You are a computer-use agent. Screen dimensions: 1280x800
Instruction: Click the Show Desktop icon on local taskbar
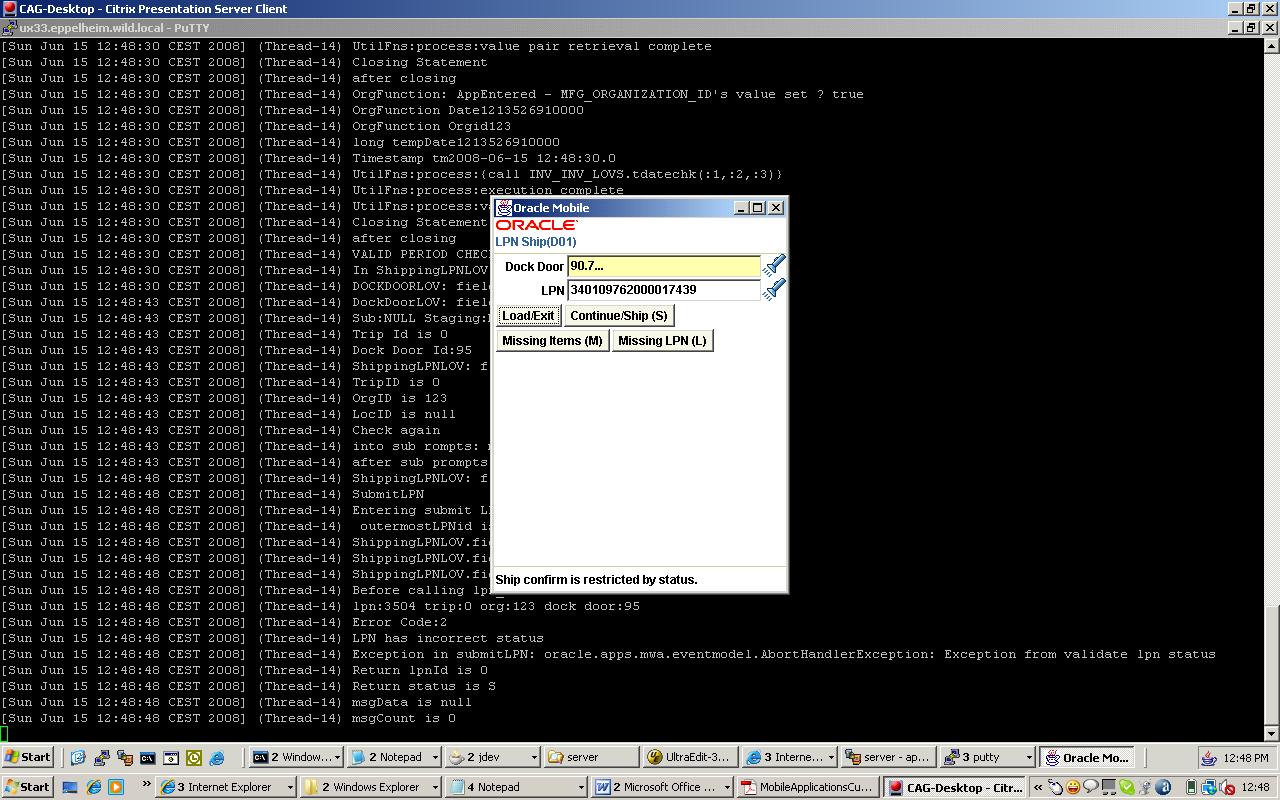[70, 787]
